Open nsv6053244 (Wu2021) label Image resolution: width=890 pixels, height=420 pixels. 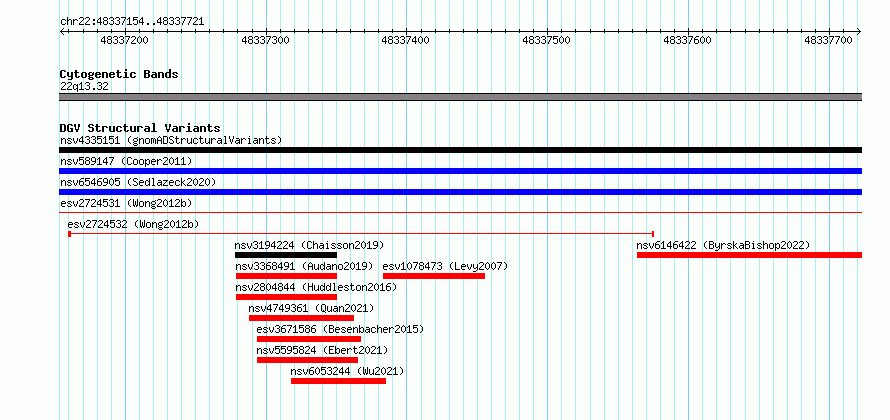pyautogui.click(x=347, y=371)
